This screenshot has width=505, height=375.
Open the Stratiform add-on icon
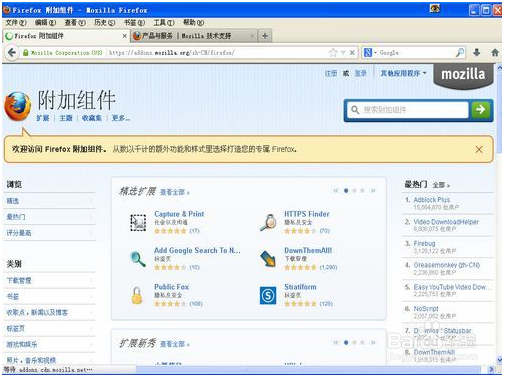[x=268, y=295]
